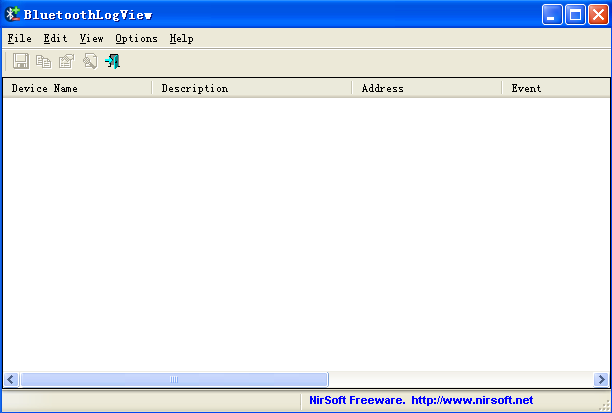612x413 pixels.
Task: Click the horizontal scrollbar right arrow
Action: click(x=601, y=380)
